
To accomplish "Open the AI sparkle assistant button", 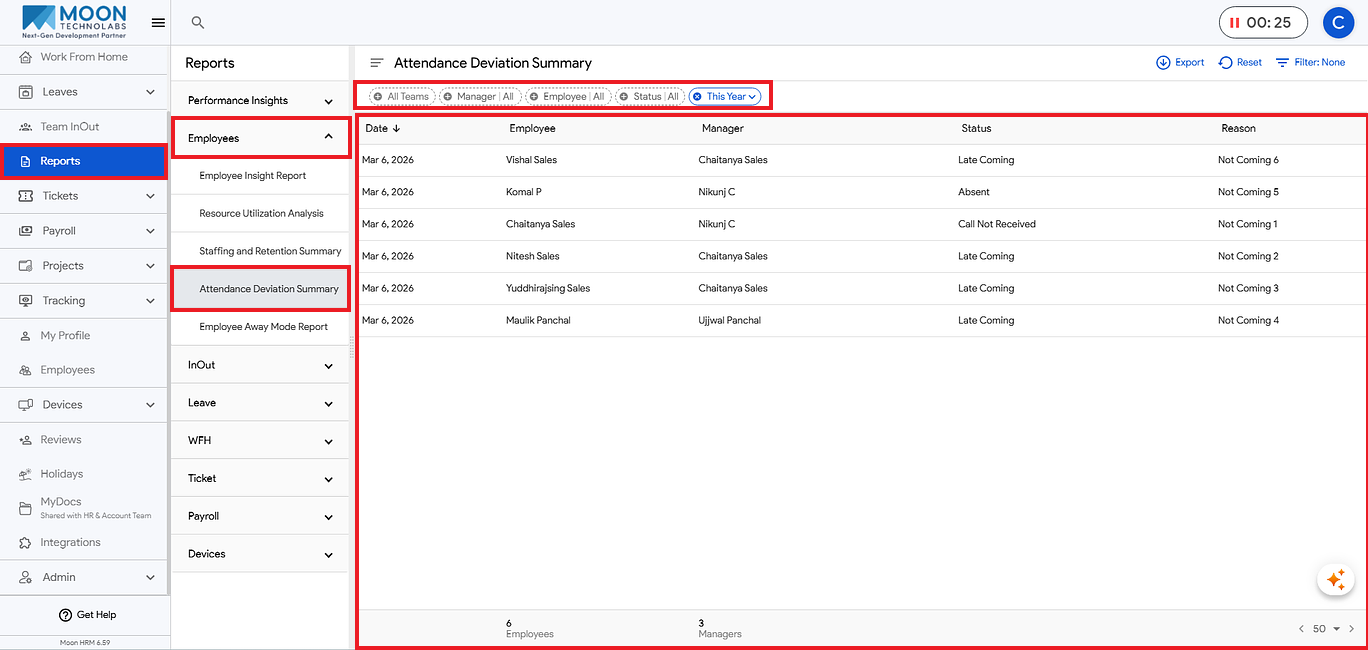I will point(1335,578).
